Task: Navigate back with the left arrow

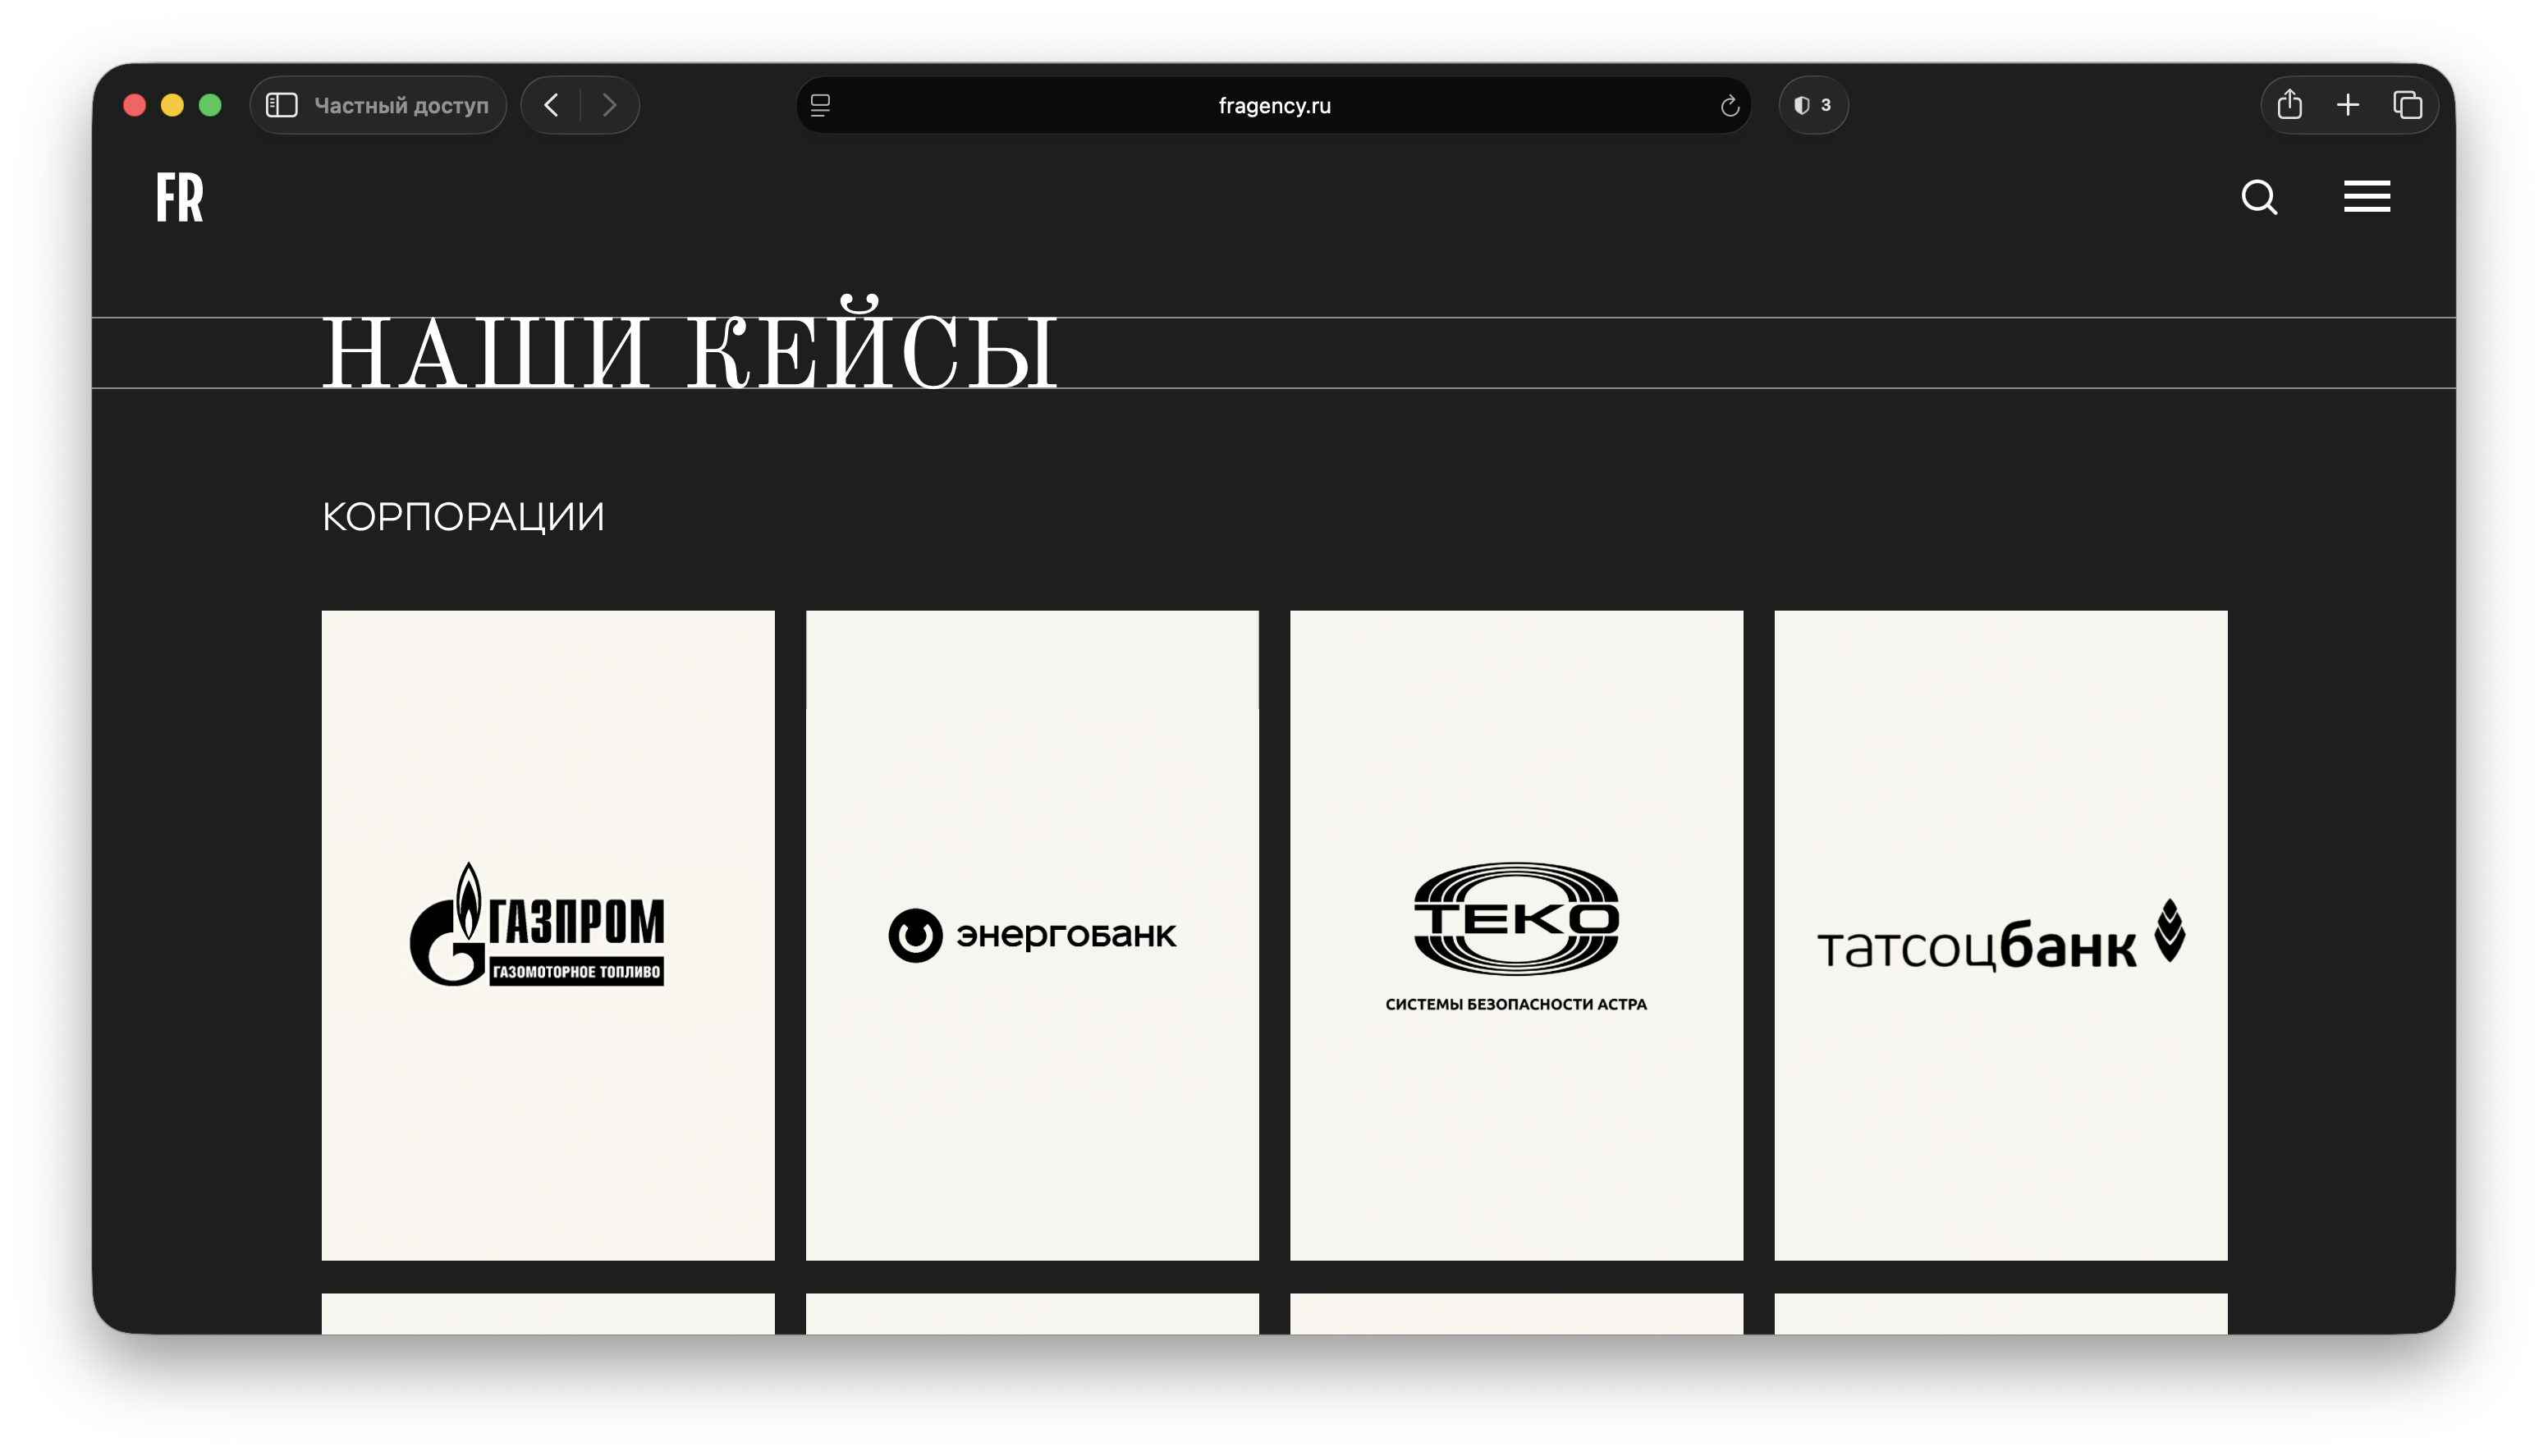Action: point(551,105)
